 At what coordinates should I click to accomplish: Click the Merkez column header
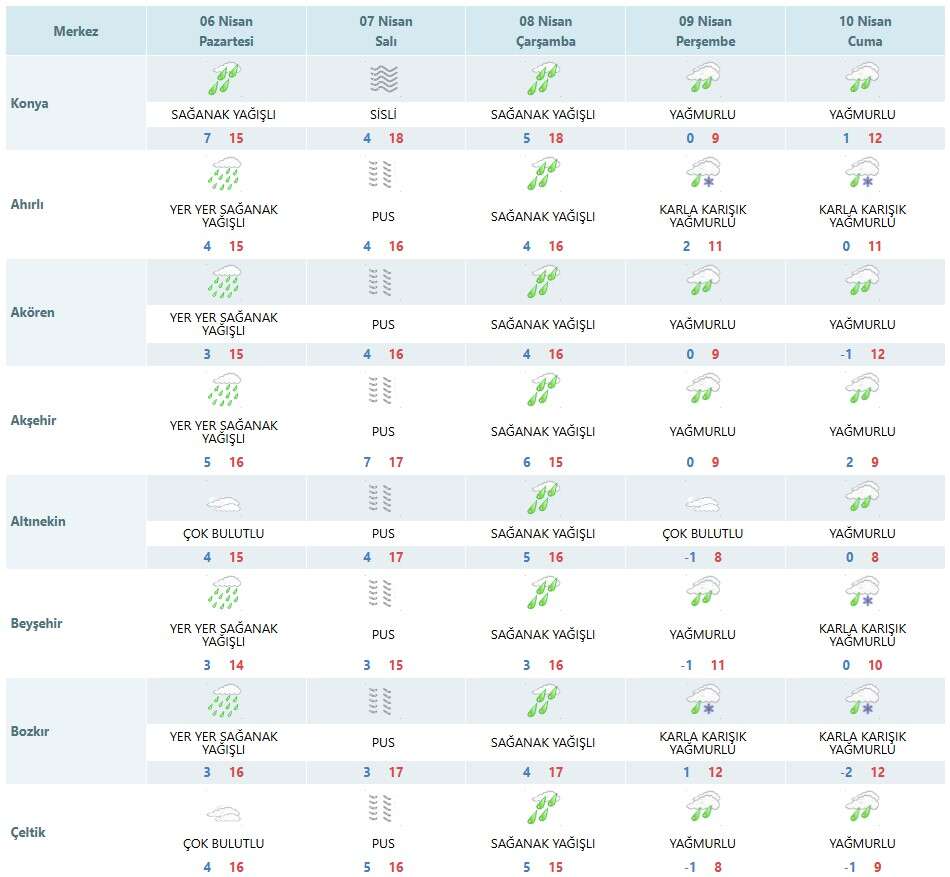(76, 31)
